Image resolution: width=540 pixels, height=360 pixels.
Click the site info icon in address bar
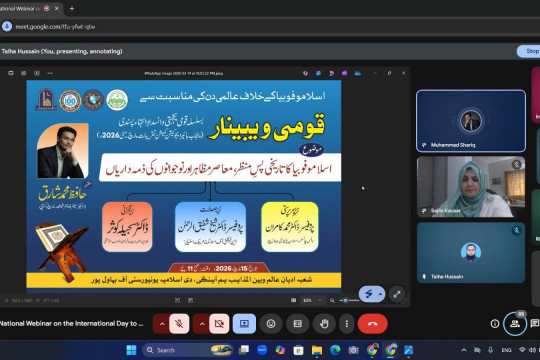tap(7, 27)
